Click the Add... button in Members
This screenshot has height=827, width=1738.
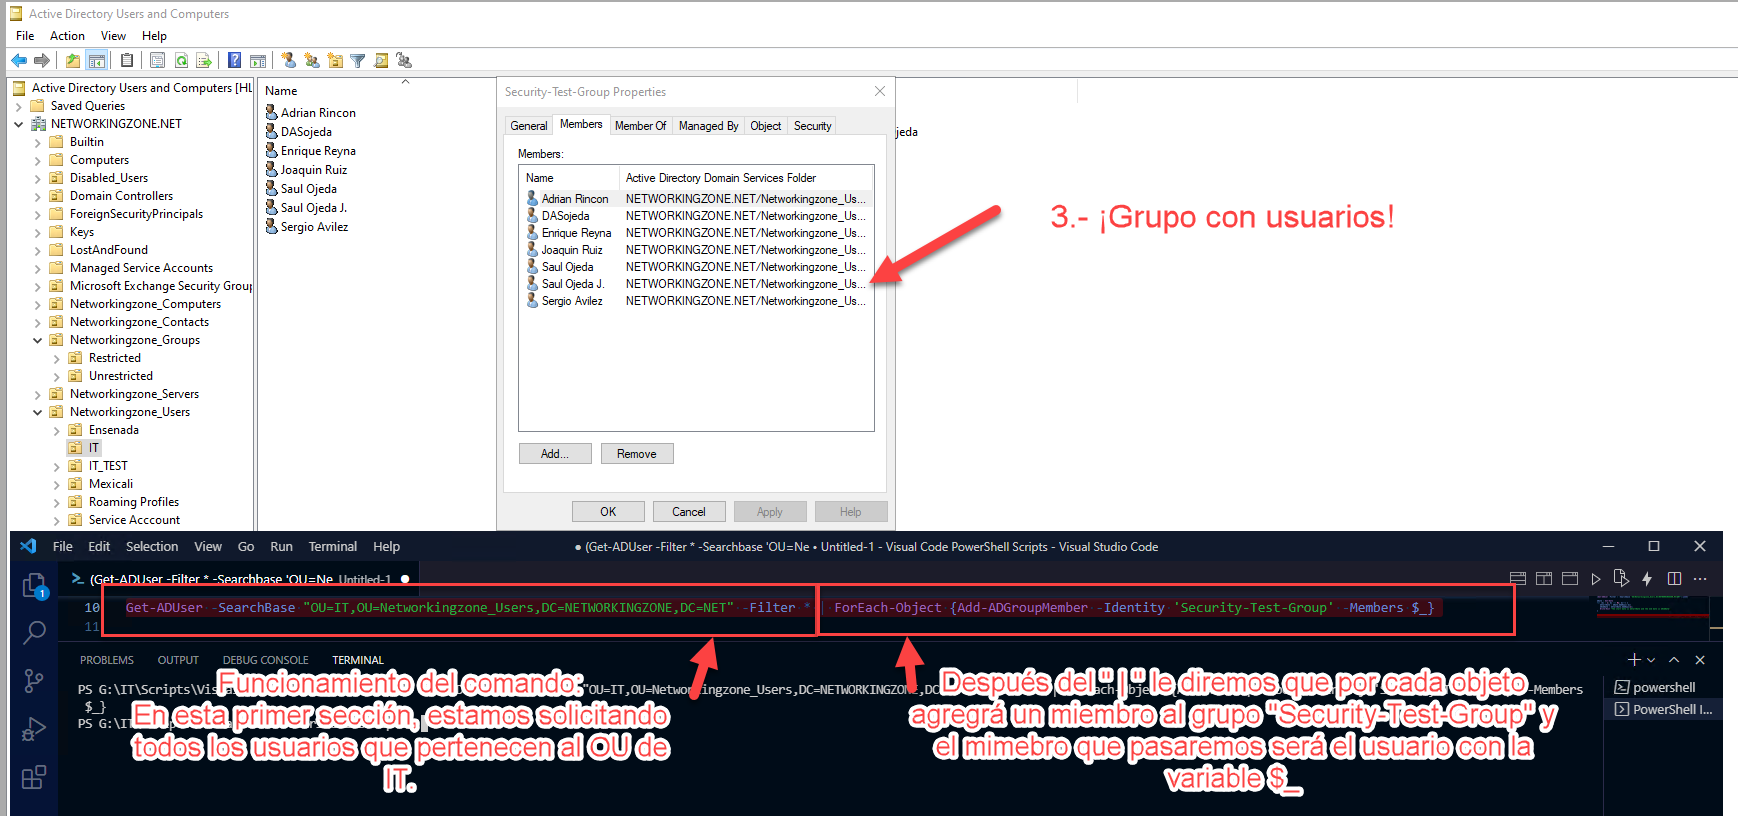(x=554, y=454)
